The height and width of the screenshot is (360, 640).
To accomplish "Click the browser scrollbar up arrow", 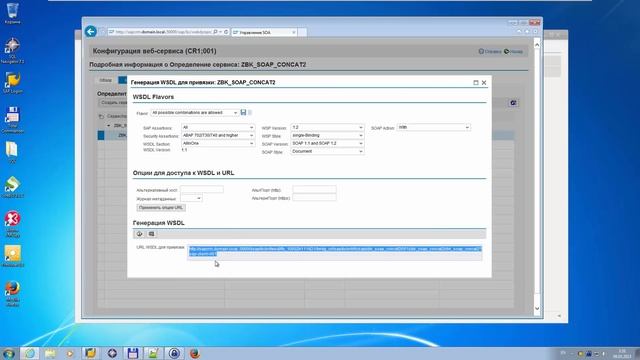I will 537,45.
